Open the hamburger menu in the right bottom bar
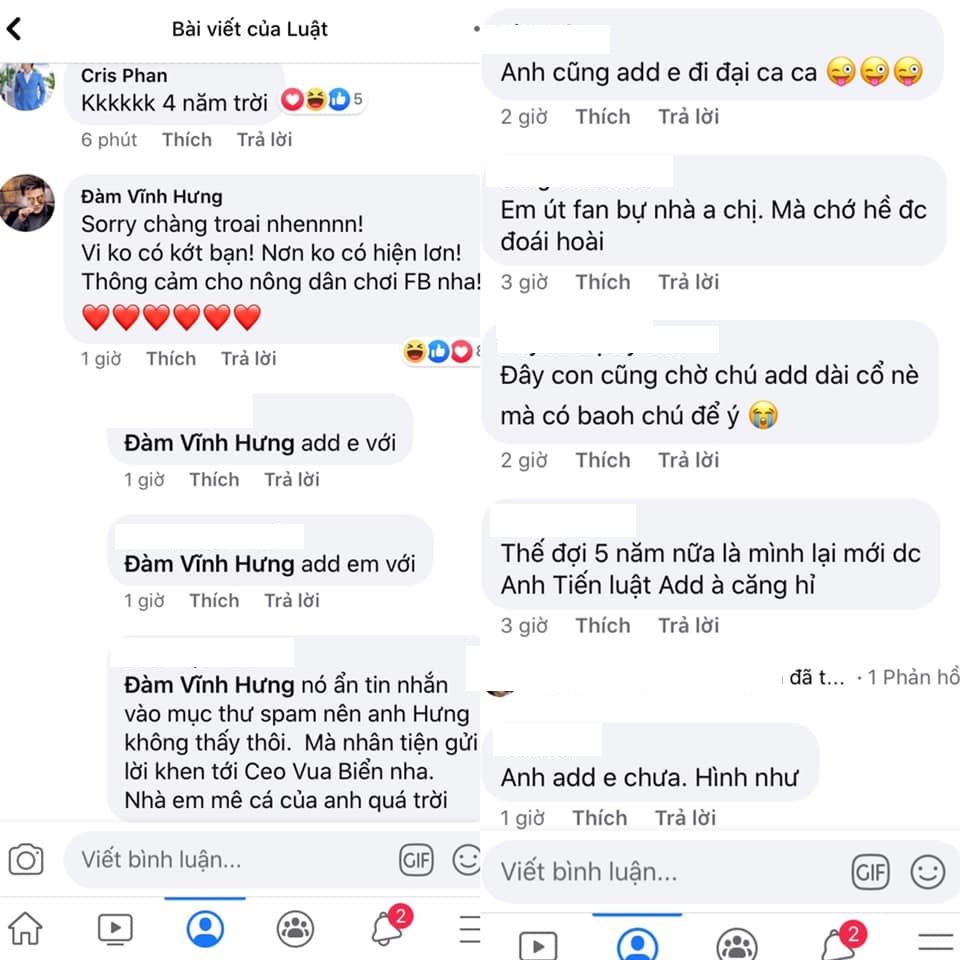960x960 pixels. click(x=935, y=942)
